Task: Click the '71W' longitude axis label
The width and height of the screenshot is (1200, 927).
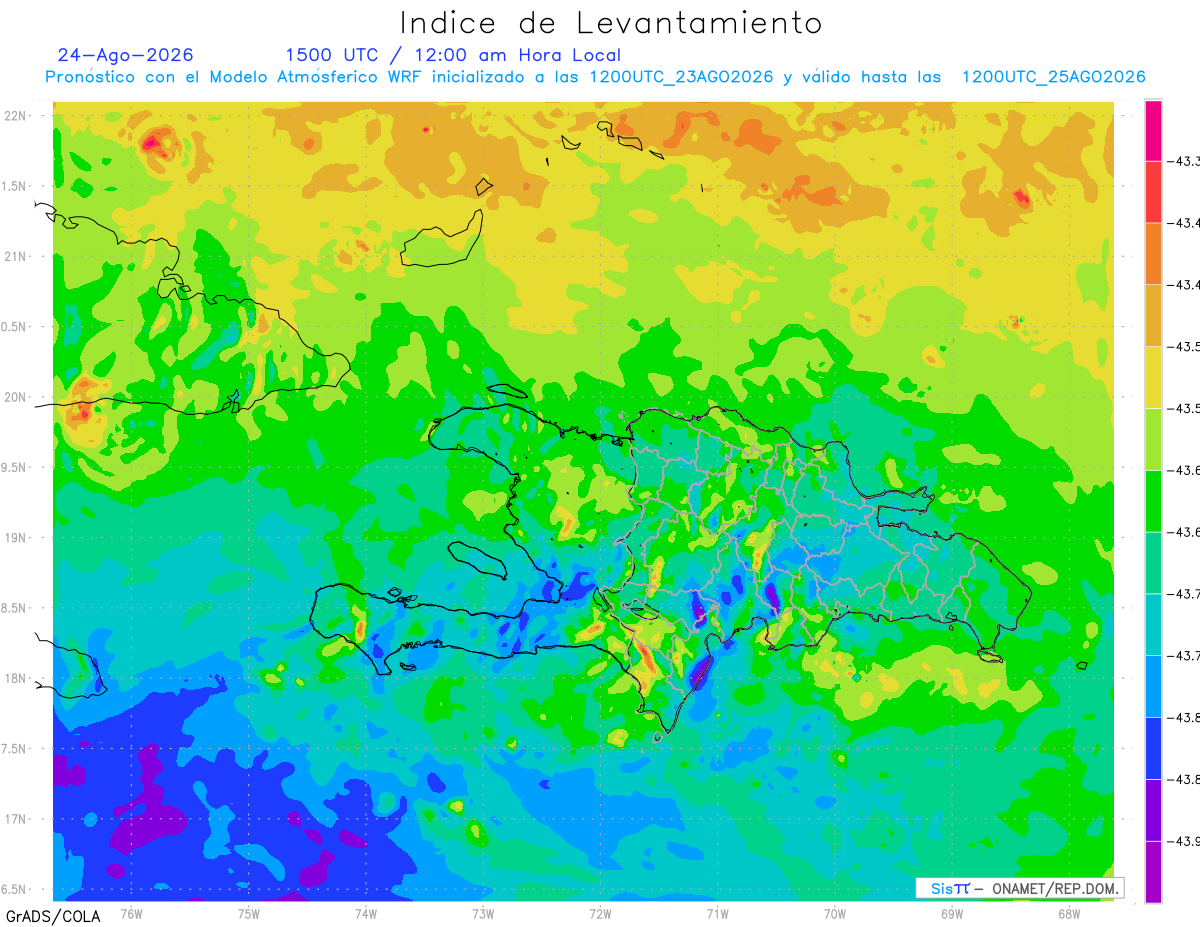Action: click(717, 913)
